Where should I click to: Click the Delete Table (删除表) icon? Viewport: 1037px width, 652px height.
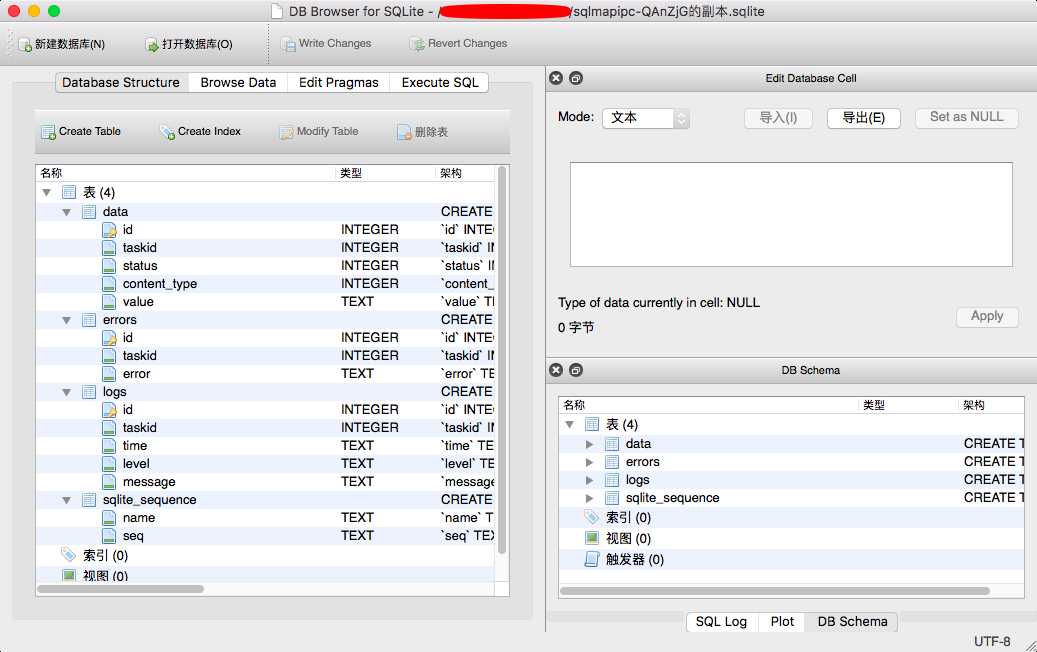[x=404, y=132]
